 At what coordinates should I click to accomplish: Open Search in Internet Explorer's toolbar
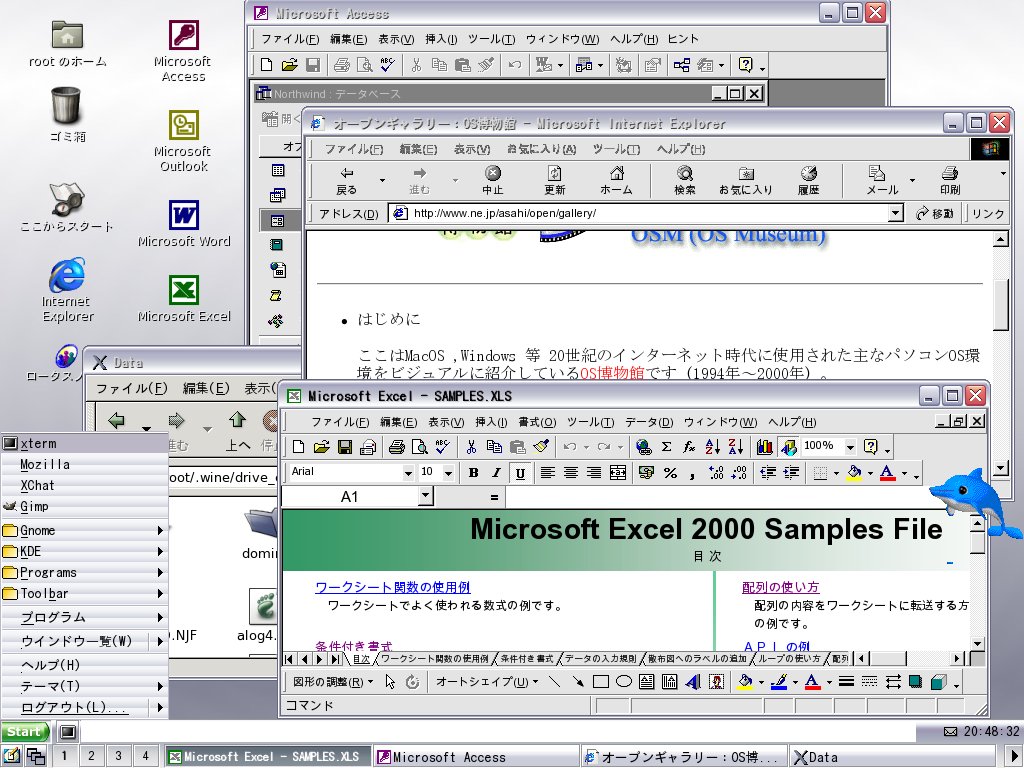point(684,181)
